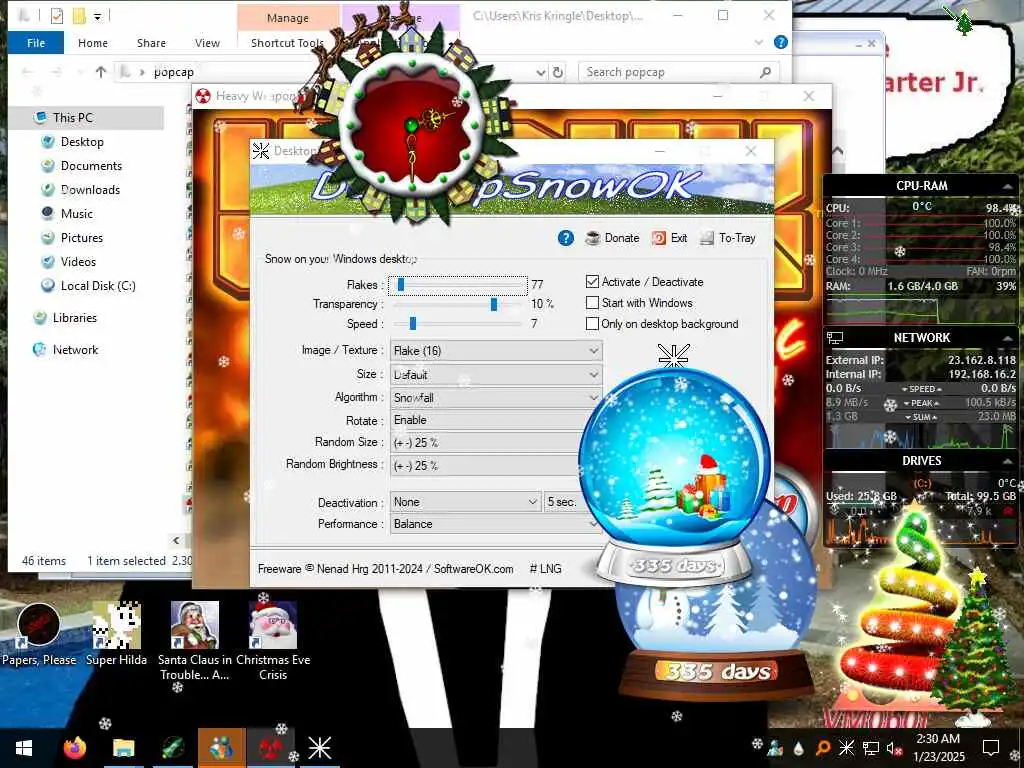Switch to the View ribbon tab
Screen dimensions: 1024x768
[207, 42]
